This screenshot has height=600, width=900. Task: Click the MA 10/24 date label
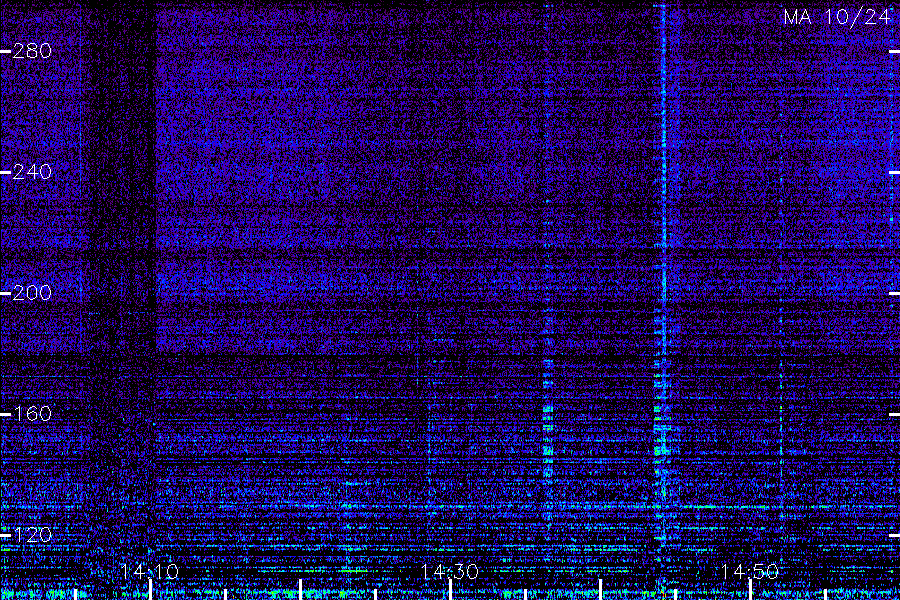tap(837, 17)
